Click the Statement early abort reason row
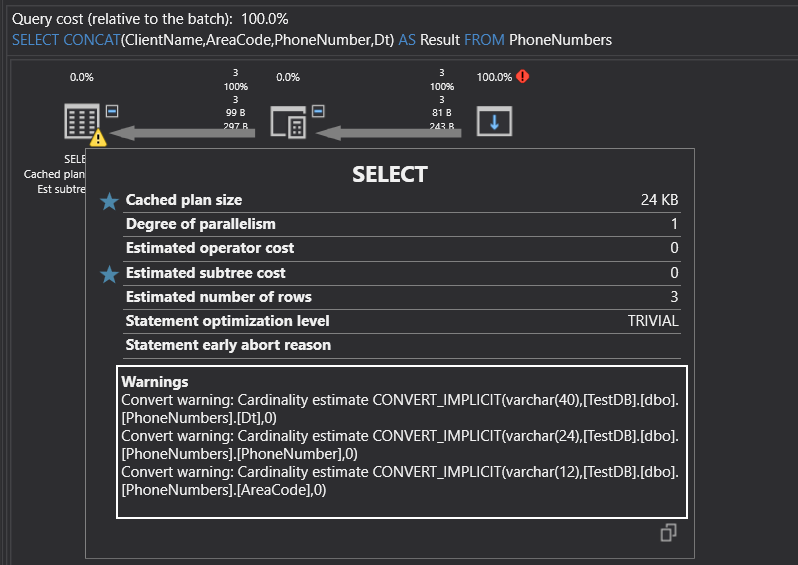The image size is (798, 565). tap(401, 345)
